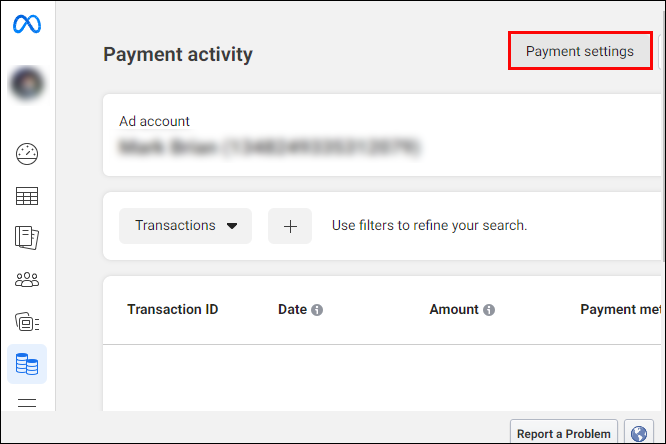This screenshot has height=444, width=666.
Task: Add a filter with plus button
Action: 290,226
